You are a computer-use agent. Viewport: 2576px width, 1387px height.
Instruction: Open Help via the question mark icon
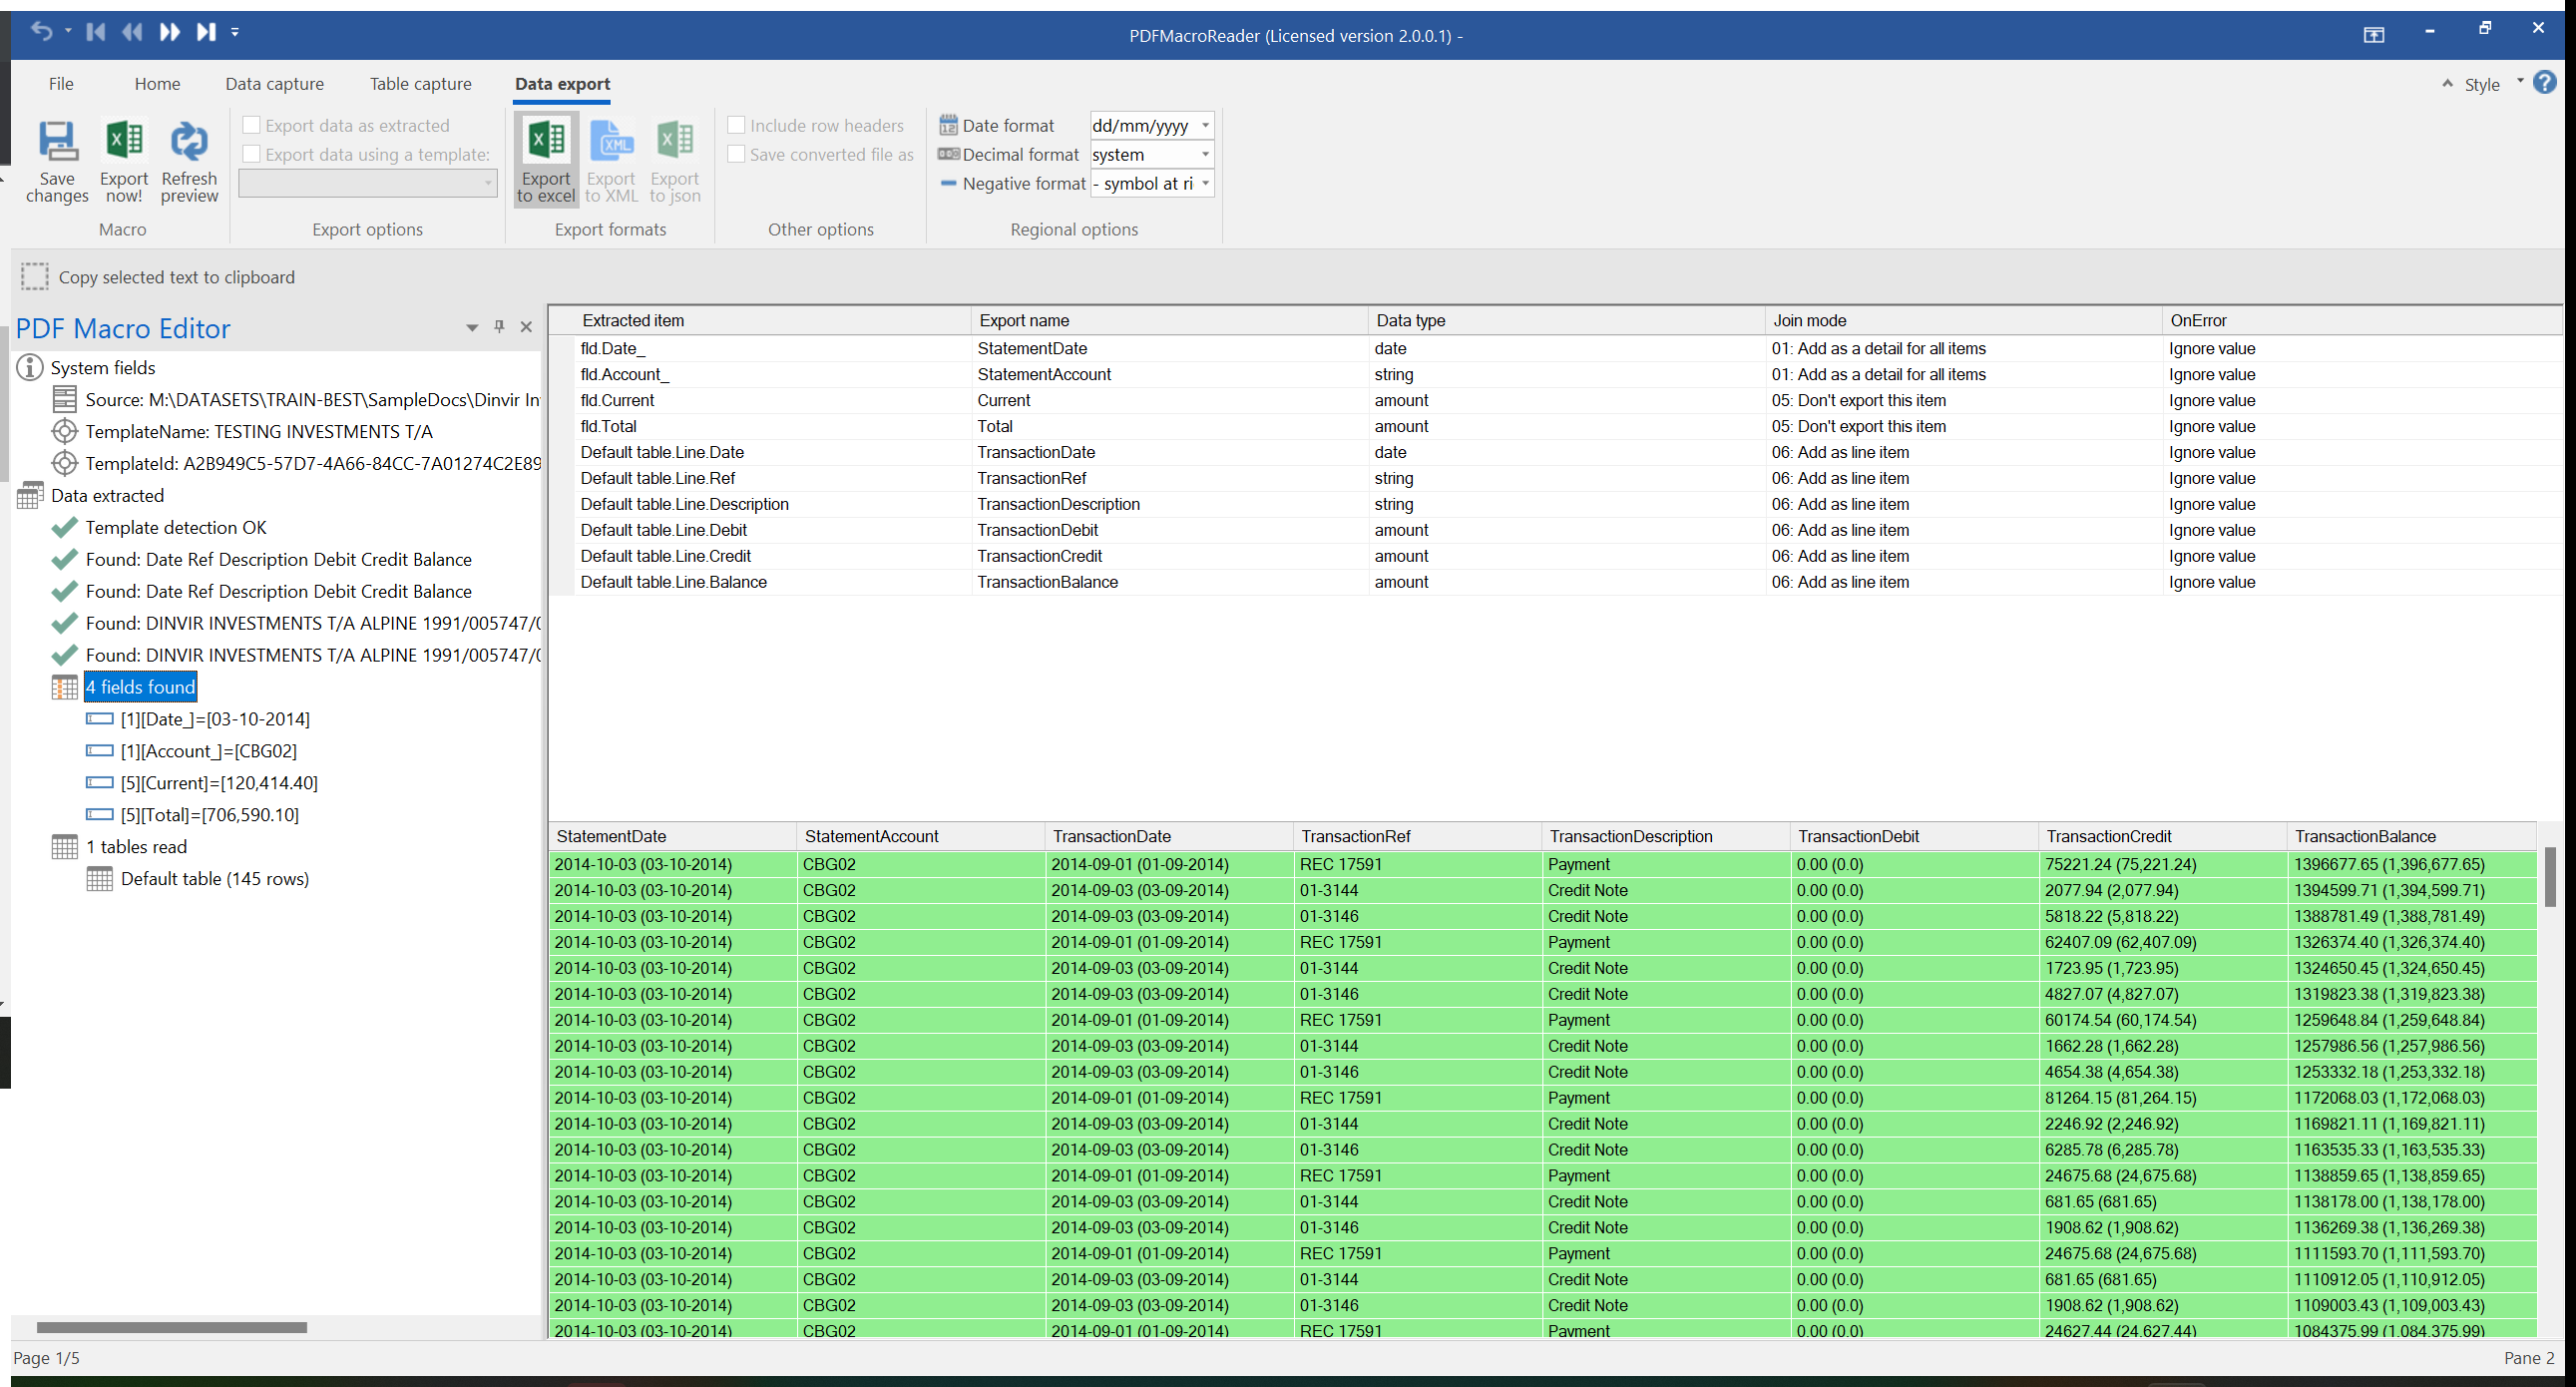click(2546, 82)
